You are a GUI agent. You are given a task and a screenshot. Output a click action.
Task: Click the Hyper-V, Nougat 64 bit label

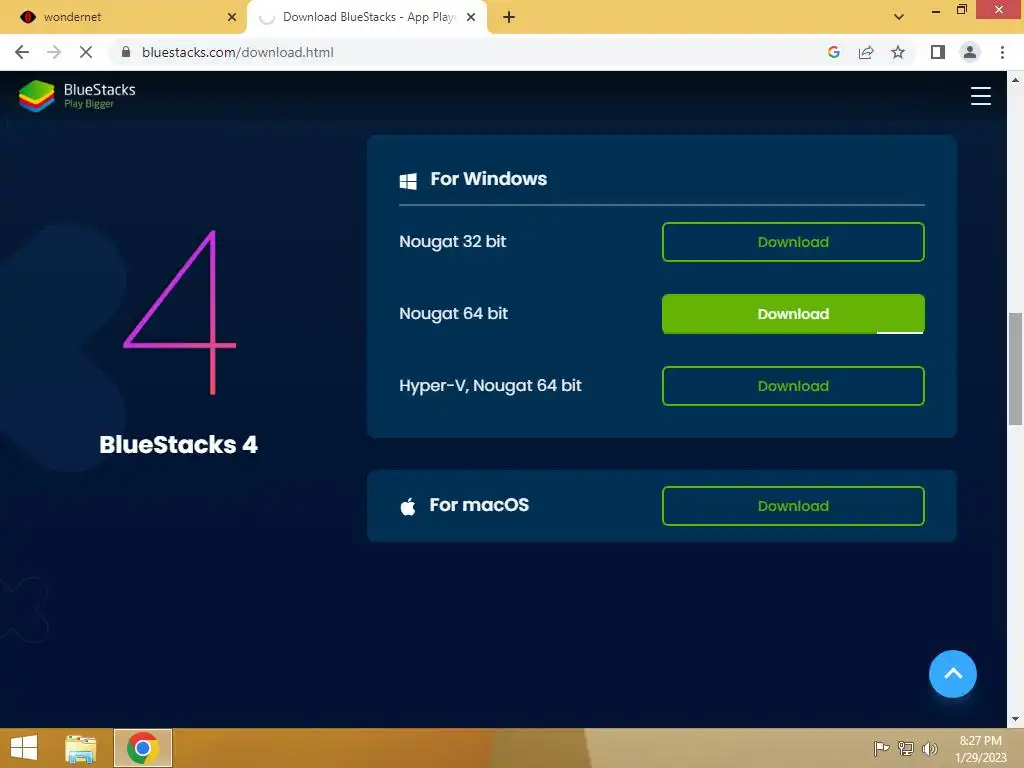point(490,385)
